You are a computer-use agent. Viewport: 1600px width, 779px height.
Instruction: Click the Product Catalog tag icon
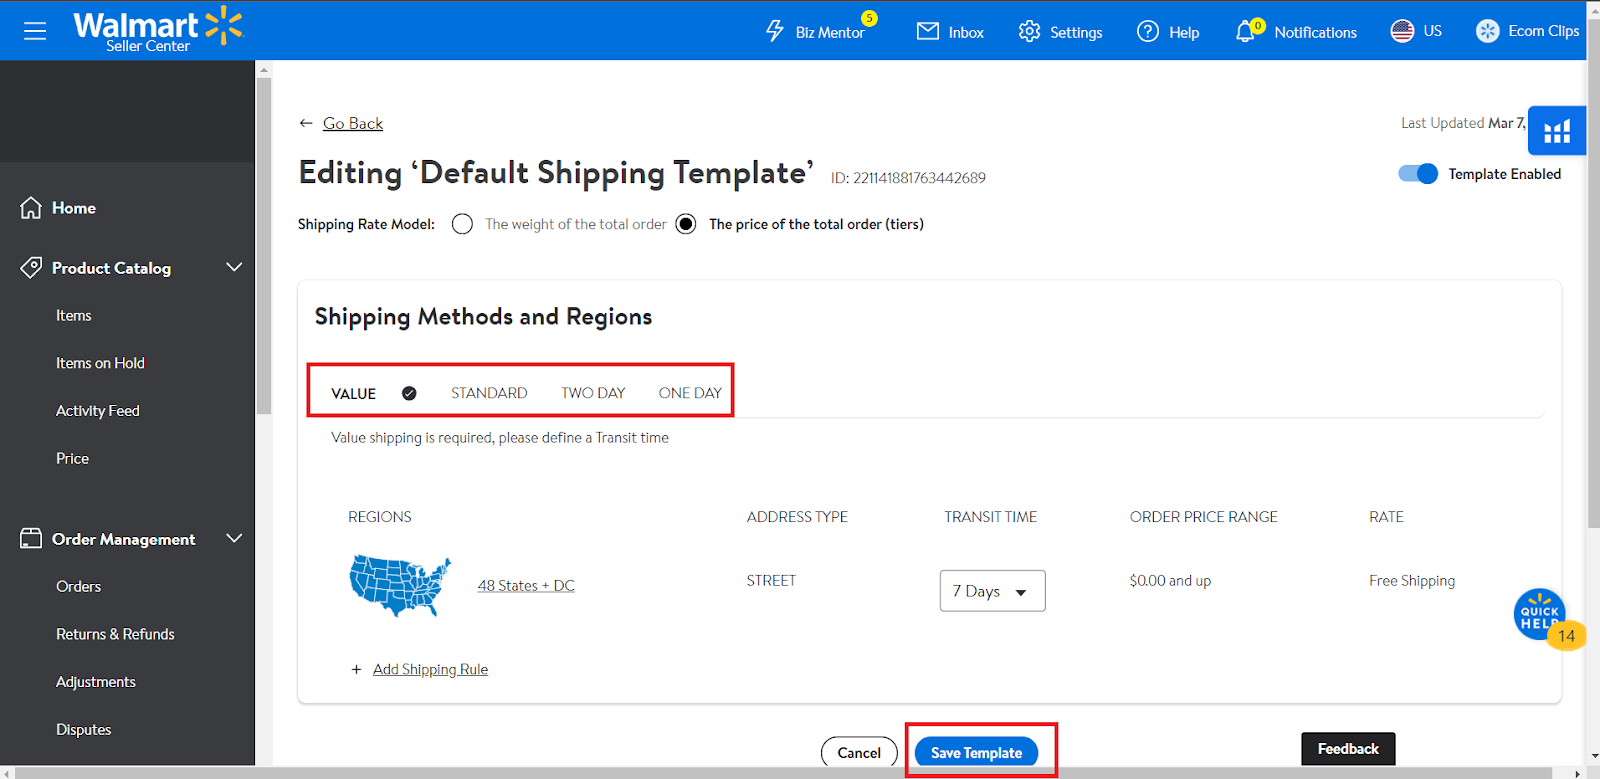[31, 267]
